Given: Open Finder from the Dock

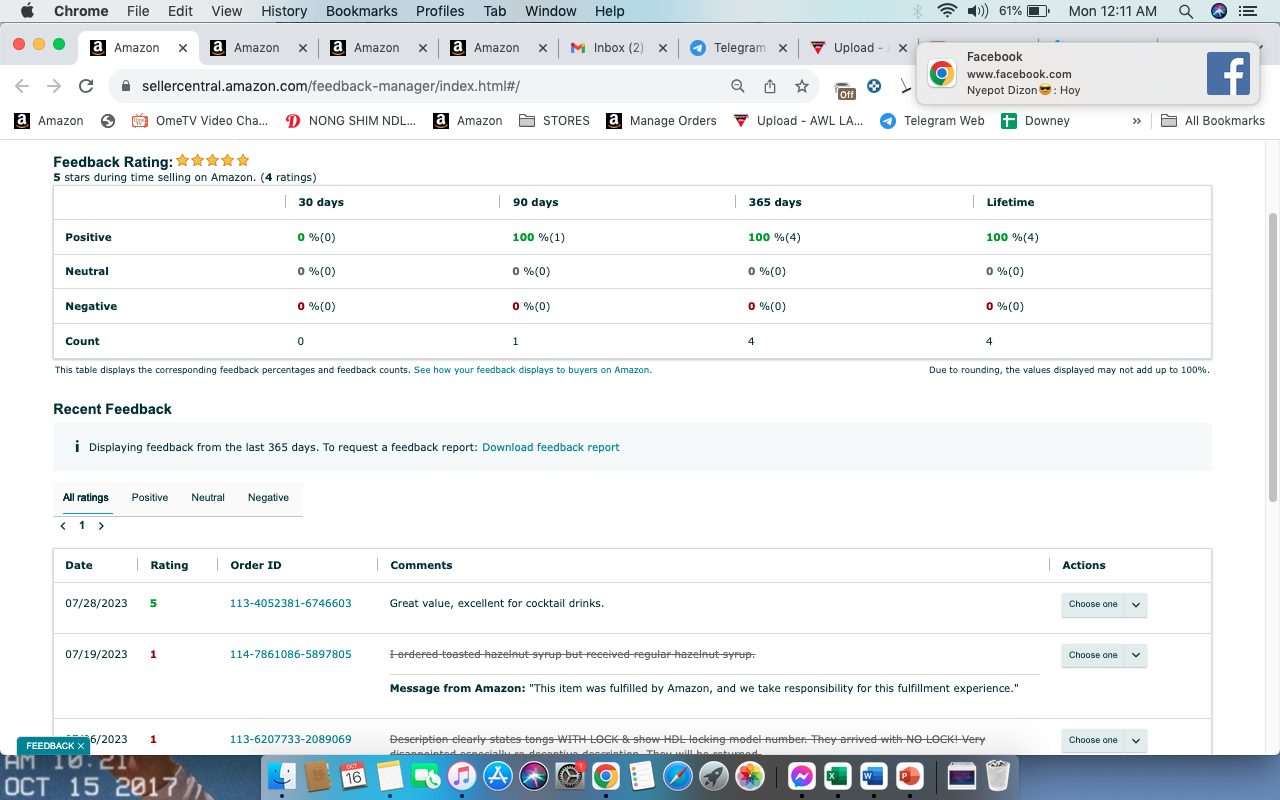Looking at the screenshot, I should tap(283, 776).
